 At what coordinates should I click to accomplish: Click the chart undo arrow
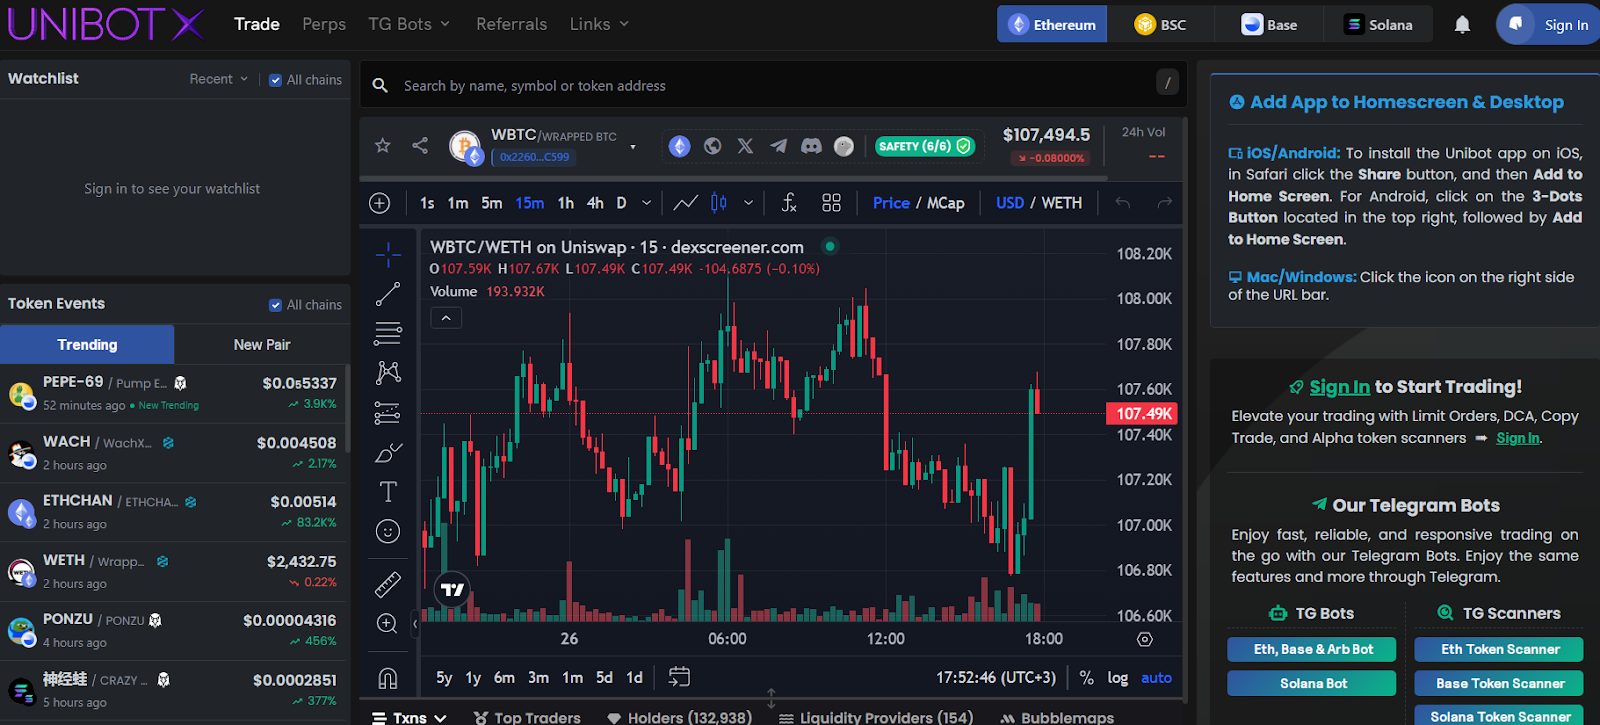pyautogui.click(x=1123, y=203)
